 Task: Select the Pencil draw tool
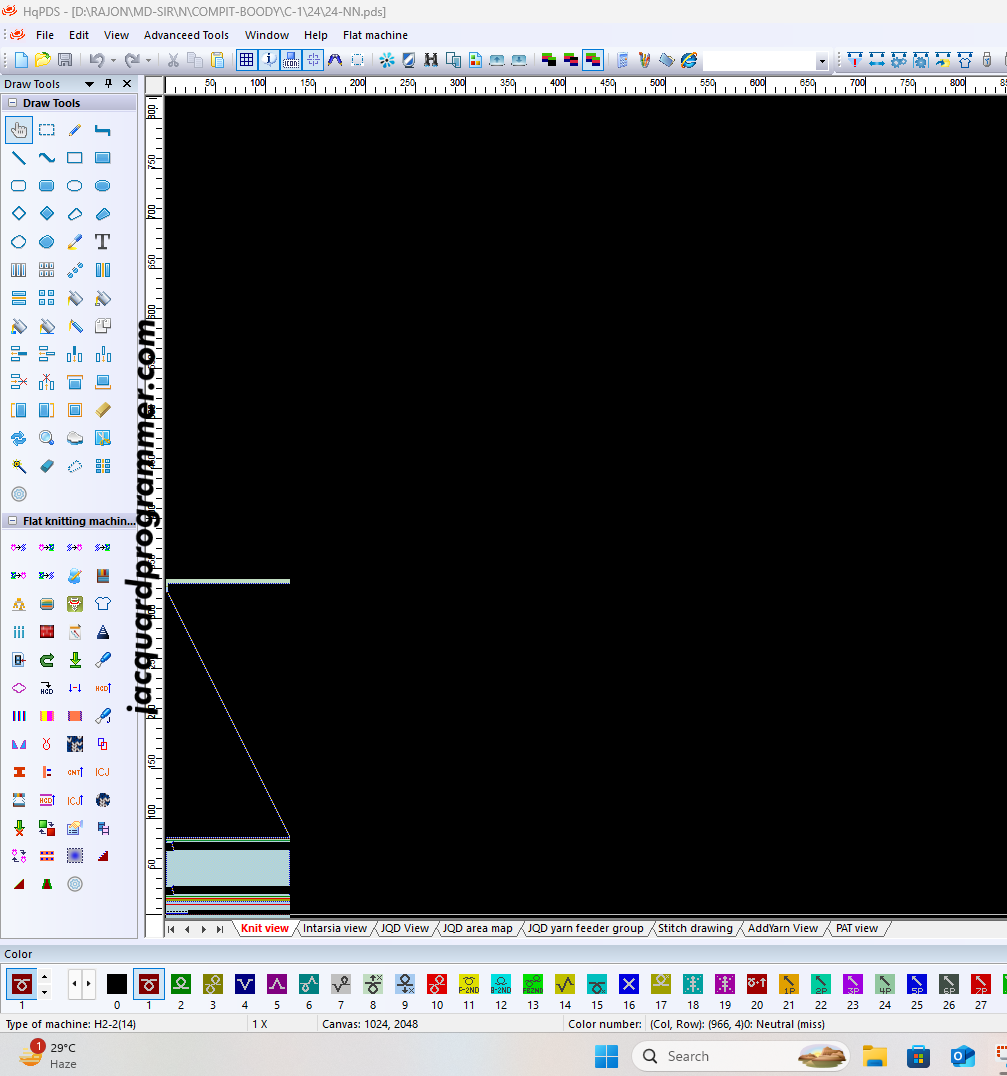tap(75, 130)
